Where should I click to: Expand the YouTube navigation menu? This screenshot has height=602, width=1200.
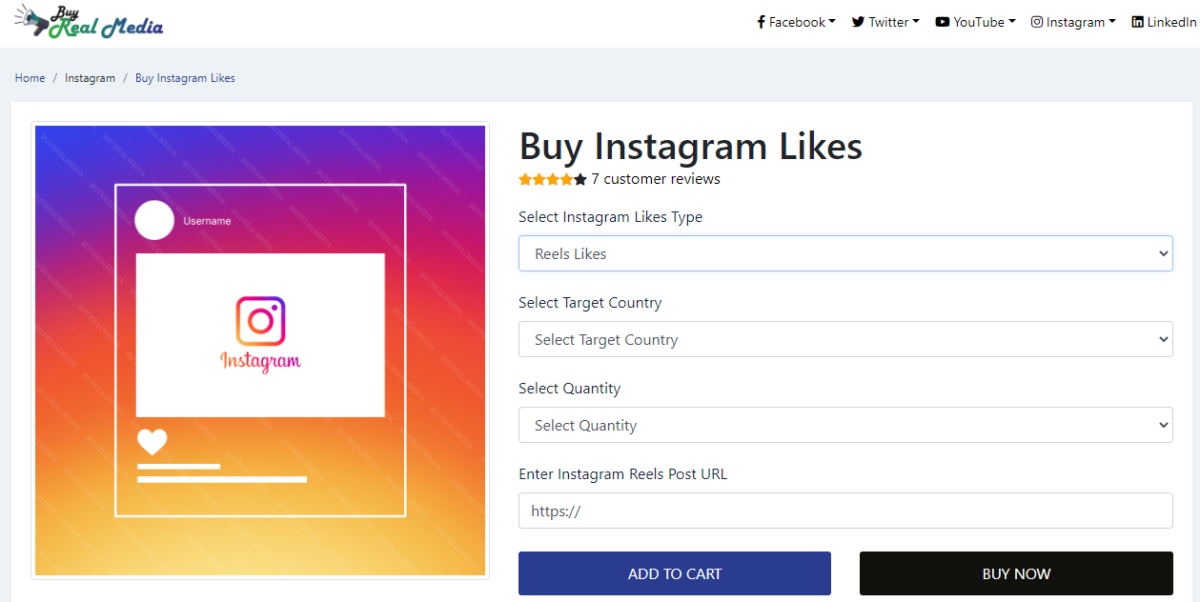pyautogui.click(x=975, y=22)
